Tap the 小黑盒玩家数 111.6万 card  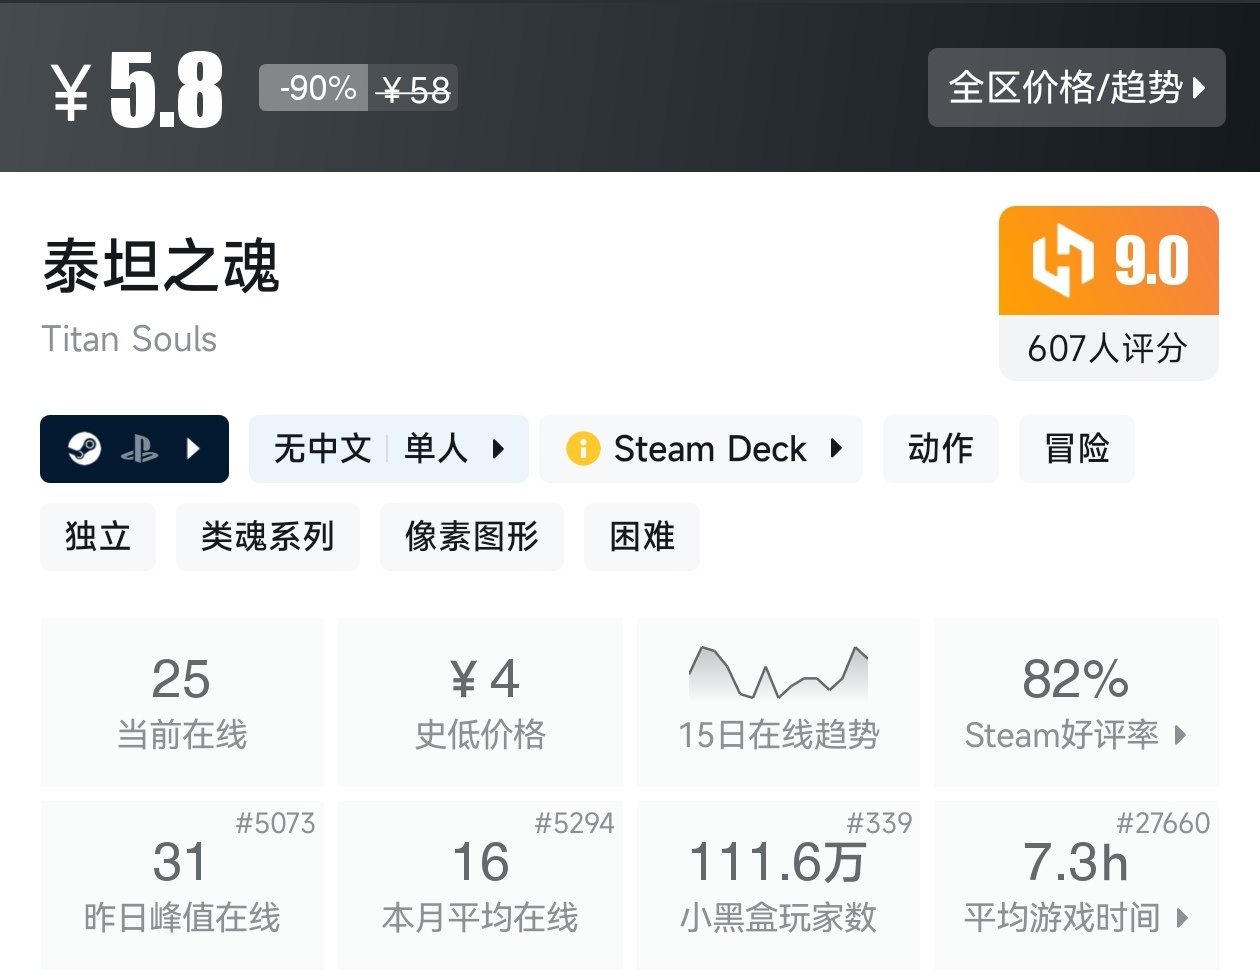[778, 885]
